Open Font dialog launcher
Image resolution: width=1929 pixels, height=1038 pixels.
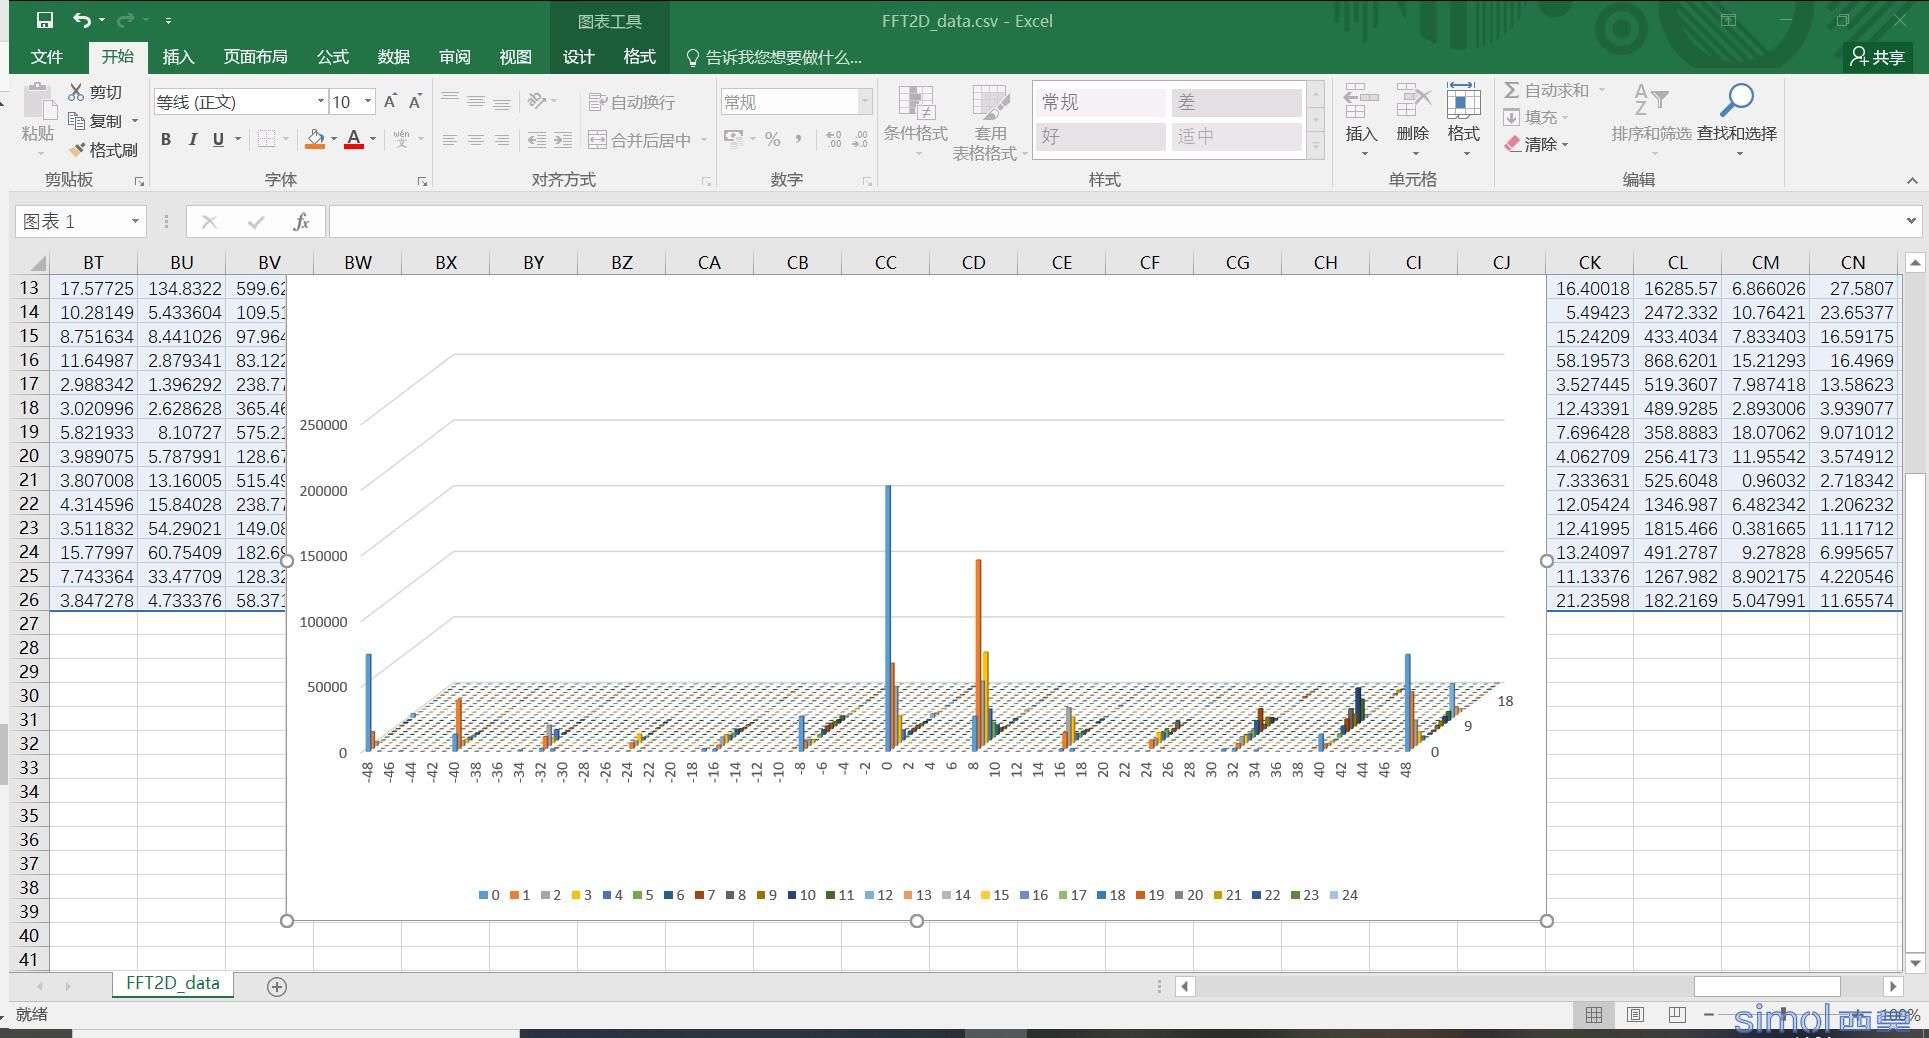[x=422, y=182]
